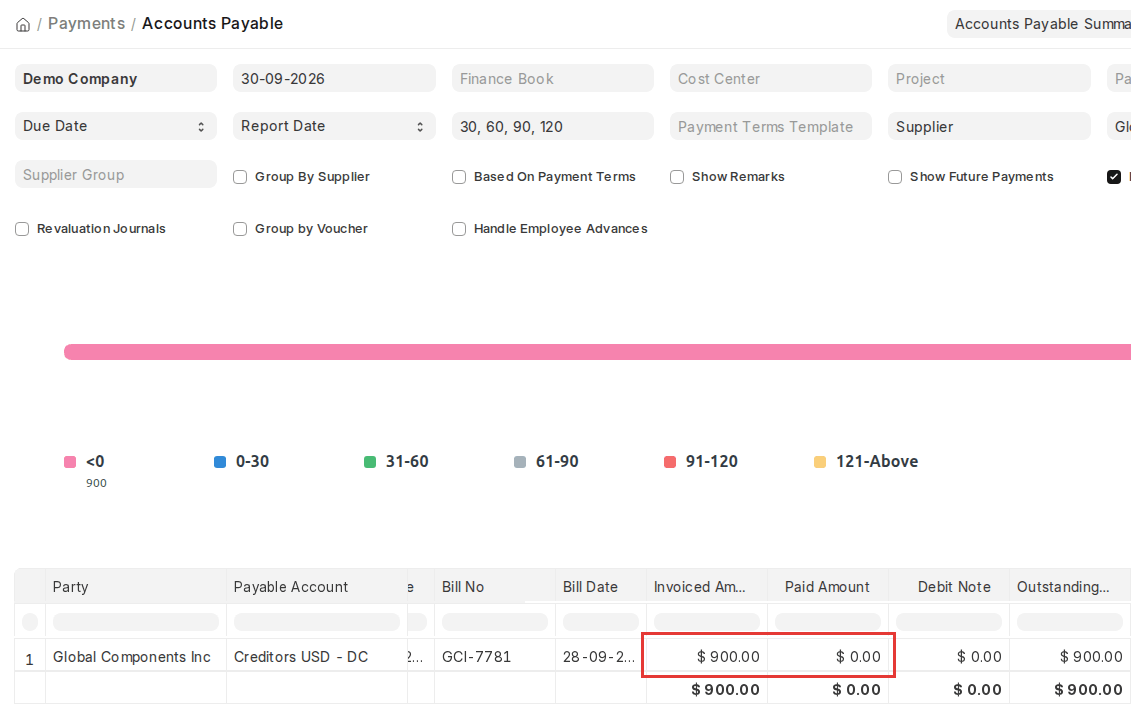
Task: Focus the Project filter field
Action: click(x=989, y=79)
